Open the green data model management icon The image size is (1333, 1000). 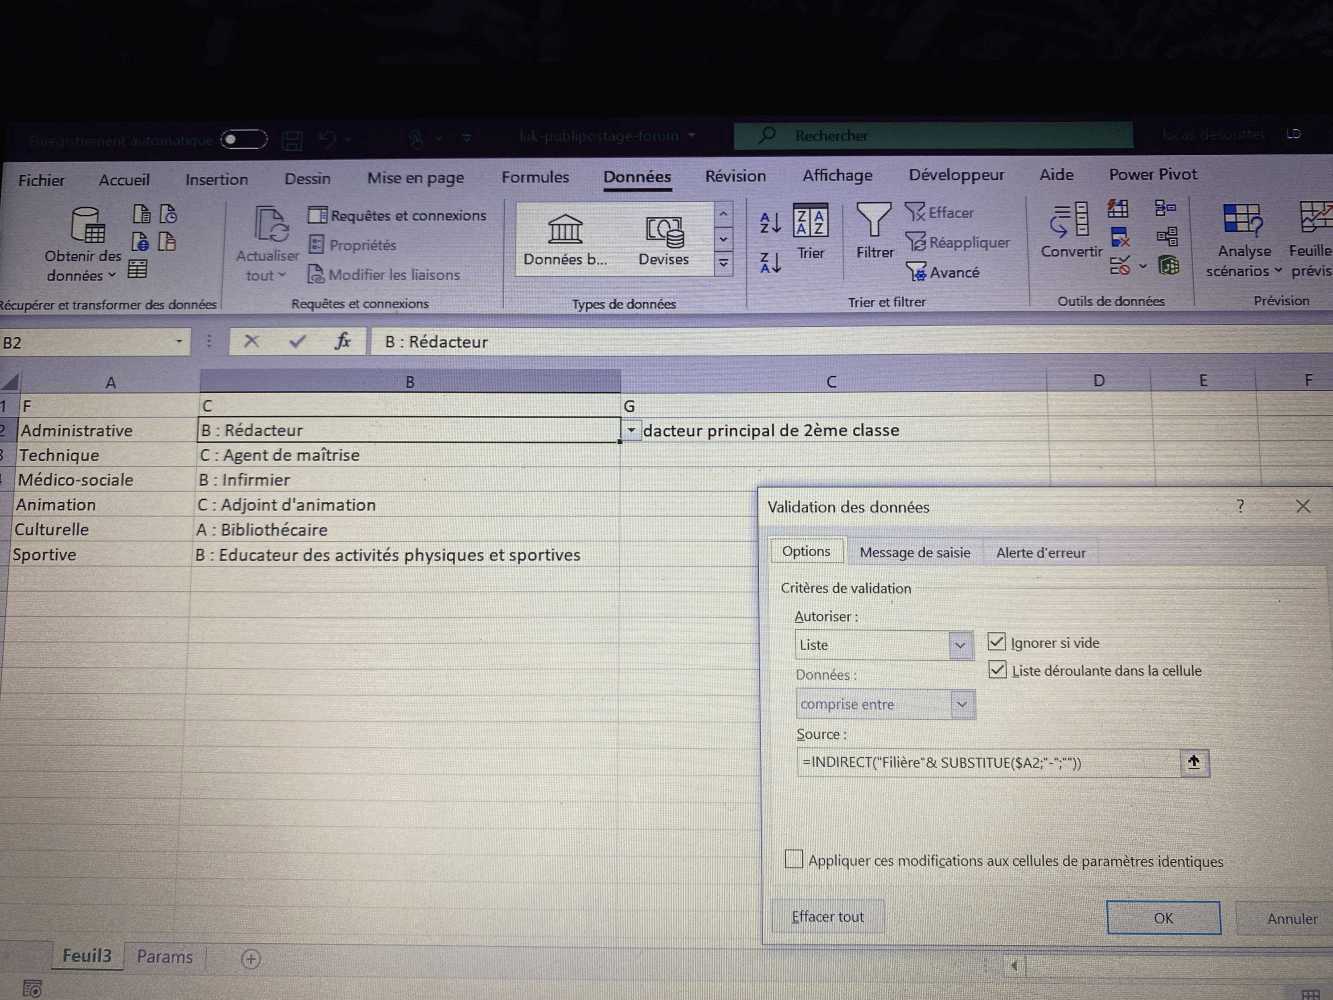(1168, 265)
